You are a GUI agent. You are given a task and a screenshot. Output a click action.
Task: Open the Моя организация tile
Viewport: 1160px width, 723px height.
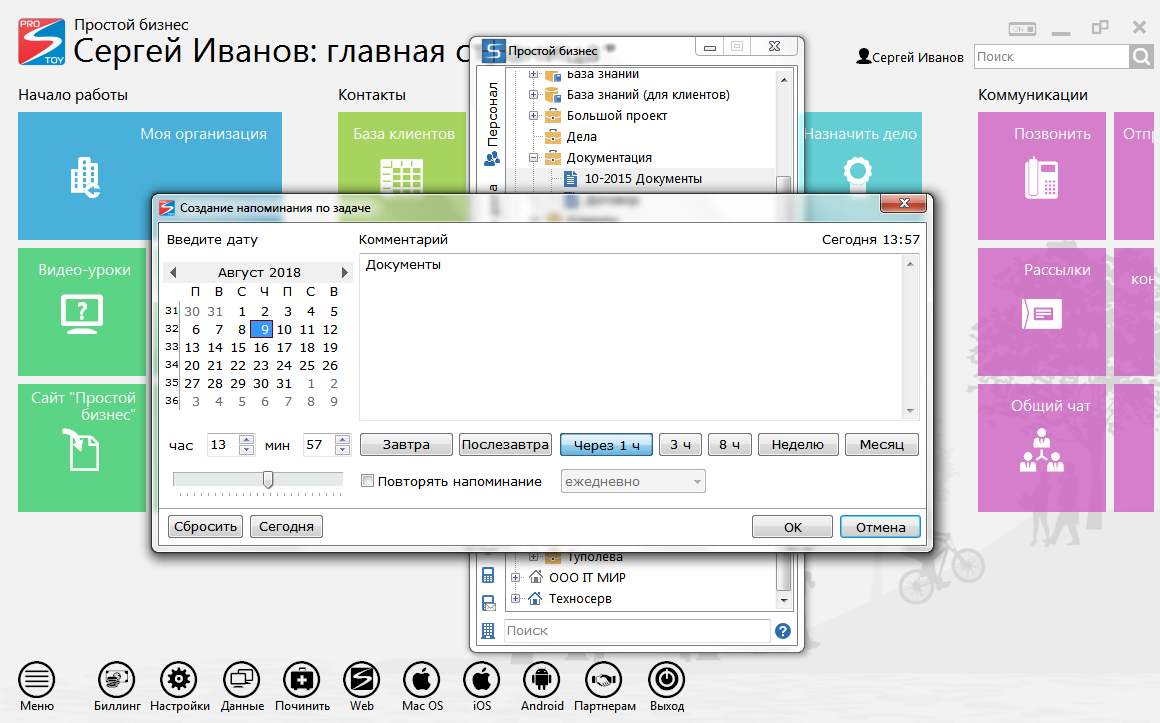pos(149,175)
